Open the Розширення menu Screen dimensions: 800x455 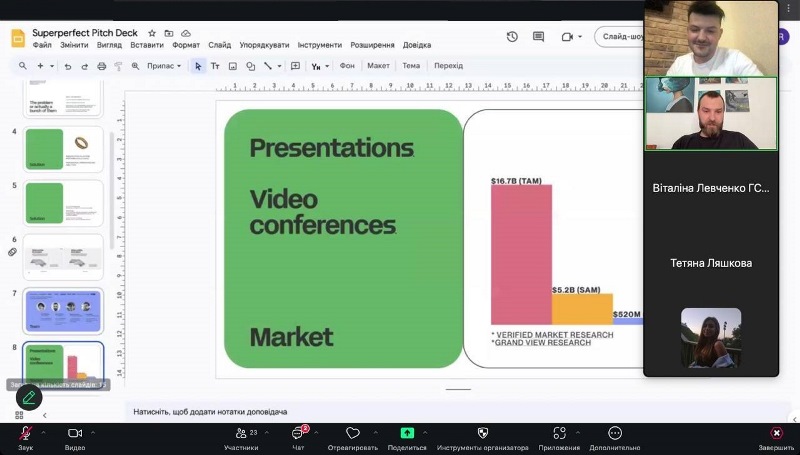pyautogui.click(x=372, y=45)
